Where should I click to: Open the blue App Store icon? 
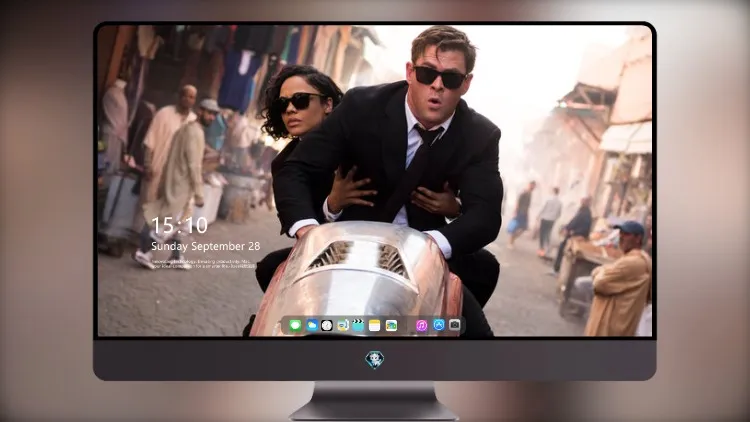point(439,325)
